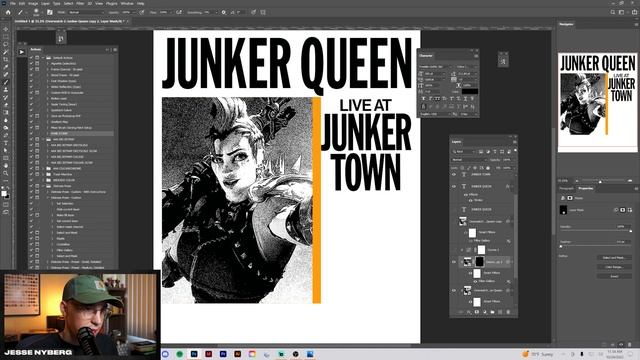This screenshot has height=360, width=640.
Task: Open clock and date on taskbar
Action: pyautogui.click(x=615, y=354)
